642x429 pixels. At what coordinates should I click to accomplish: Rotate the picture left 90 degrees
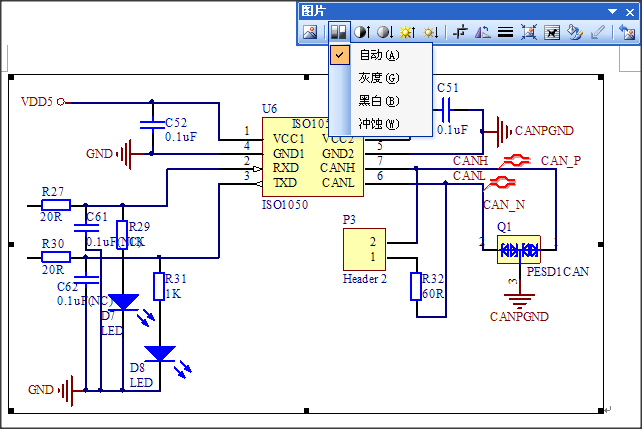tap(483, 32)
